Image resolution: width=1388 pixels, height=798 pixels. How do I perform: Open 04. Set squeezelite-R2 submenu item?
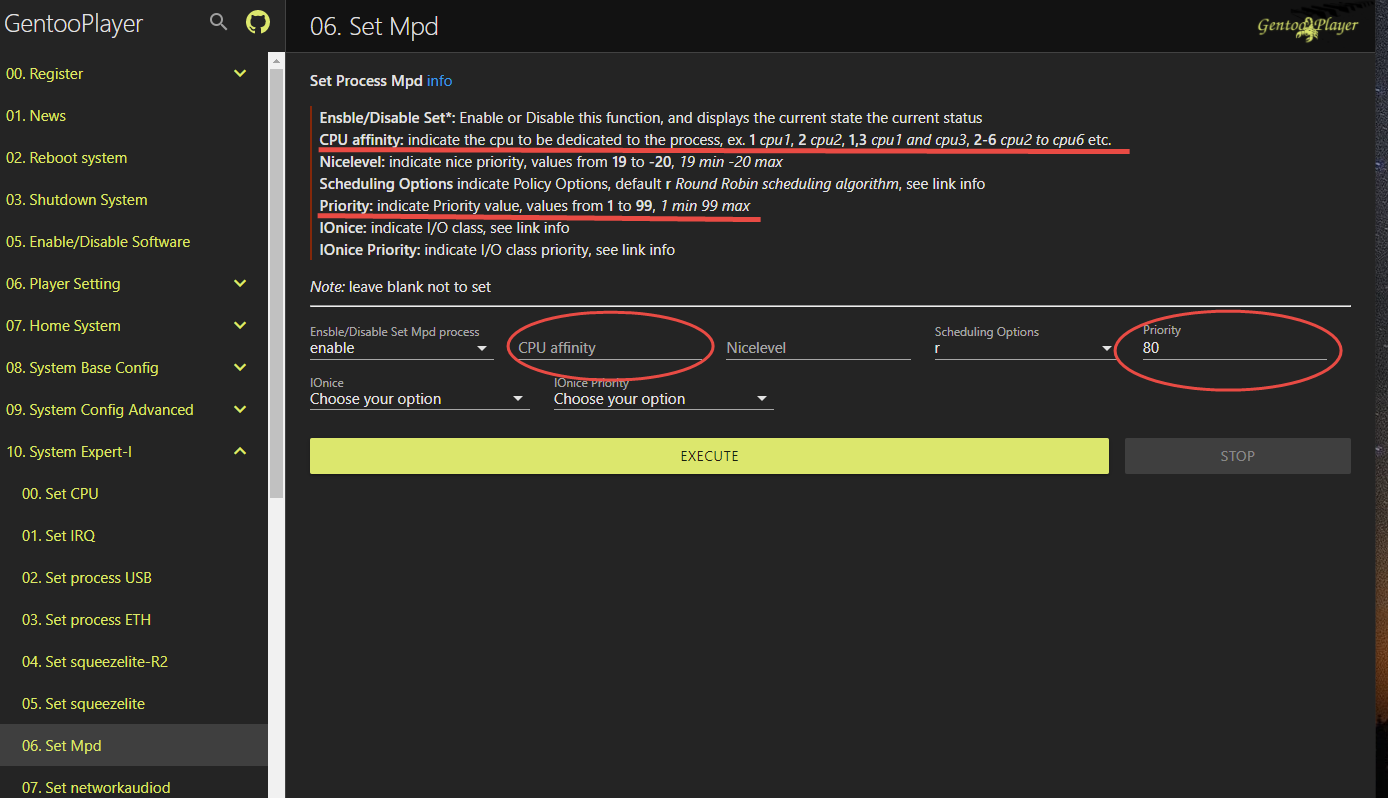pos(95,662)
